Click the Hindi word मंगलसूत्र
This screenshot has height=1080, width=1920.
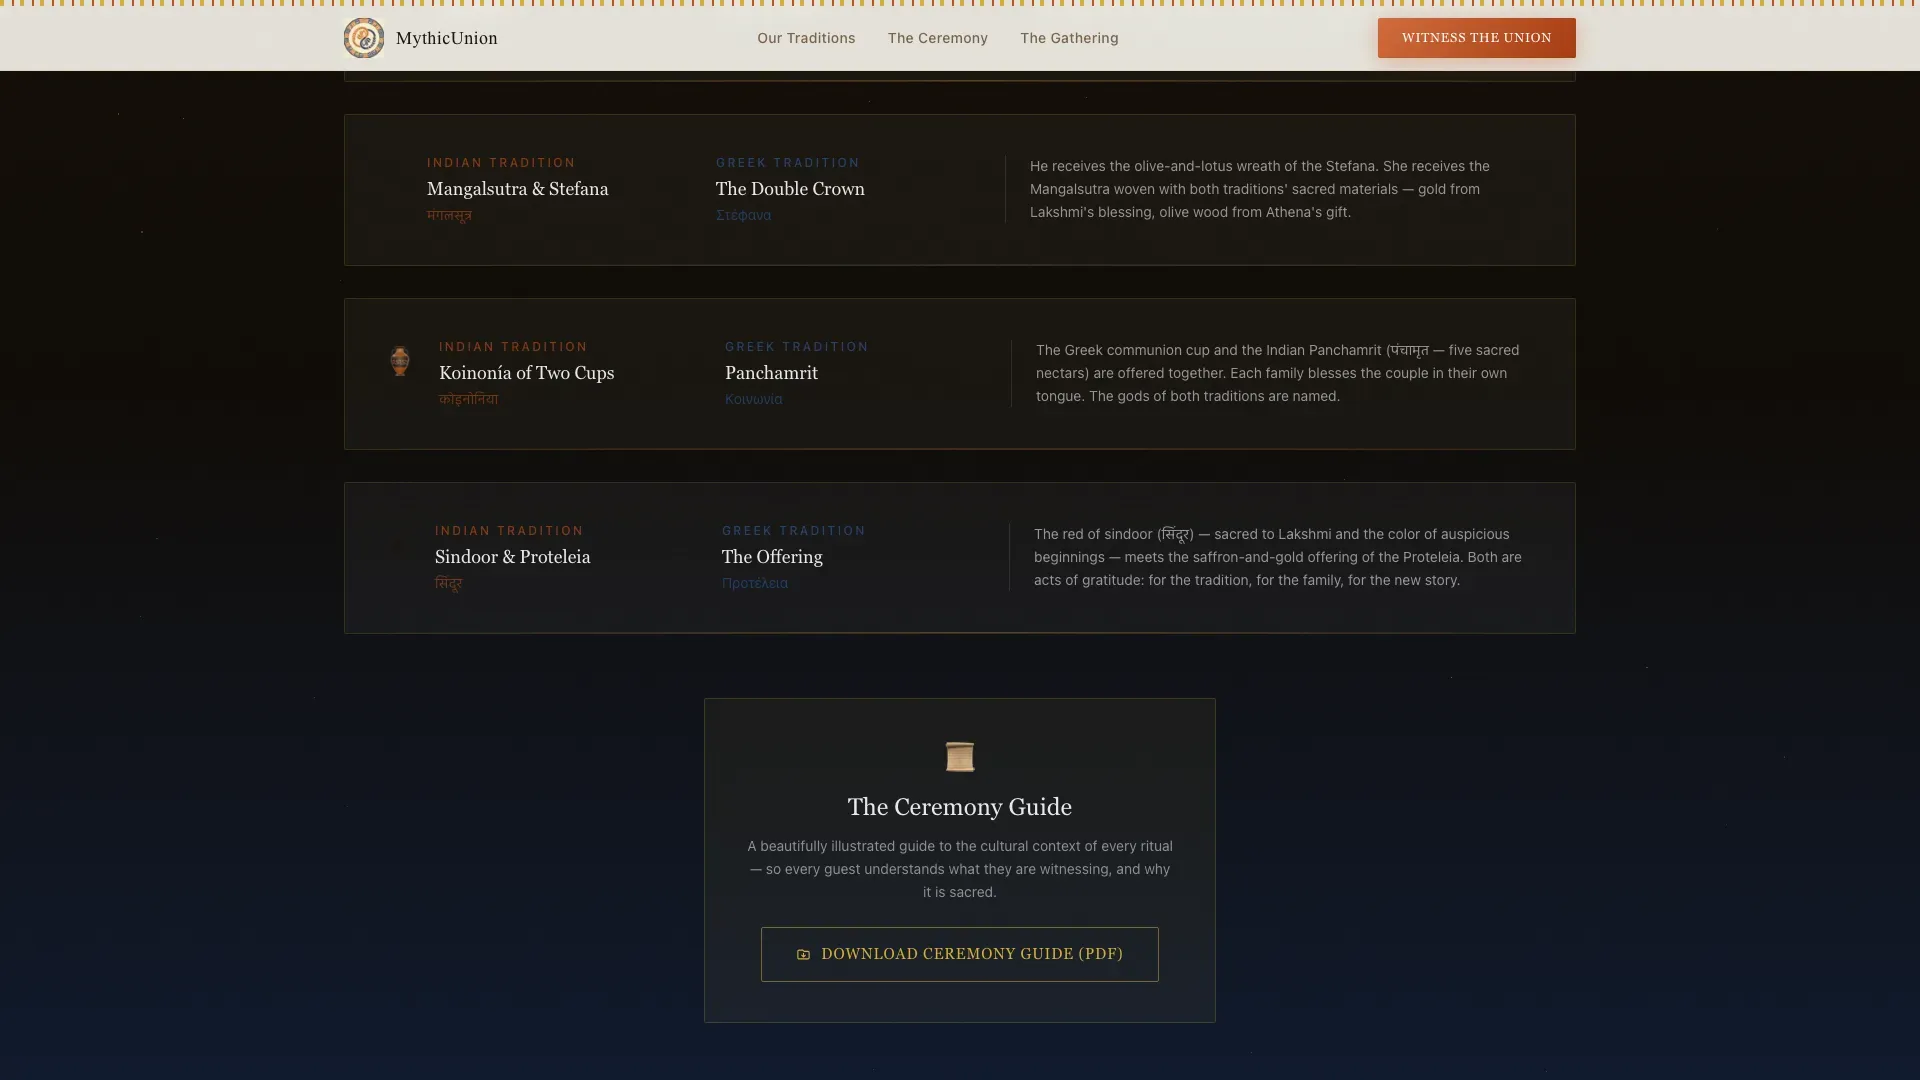pyautogui.click(x=449, y=215)
